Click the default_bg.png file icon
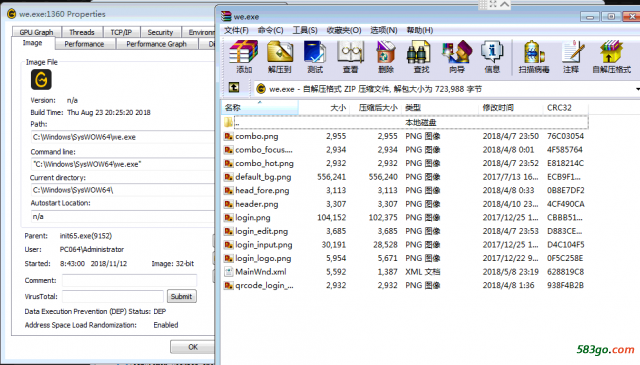This screenshot has height=365, width=640. click(229, 177)
